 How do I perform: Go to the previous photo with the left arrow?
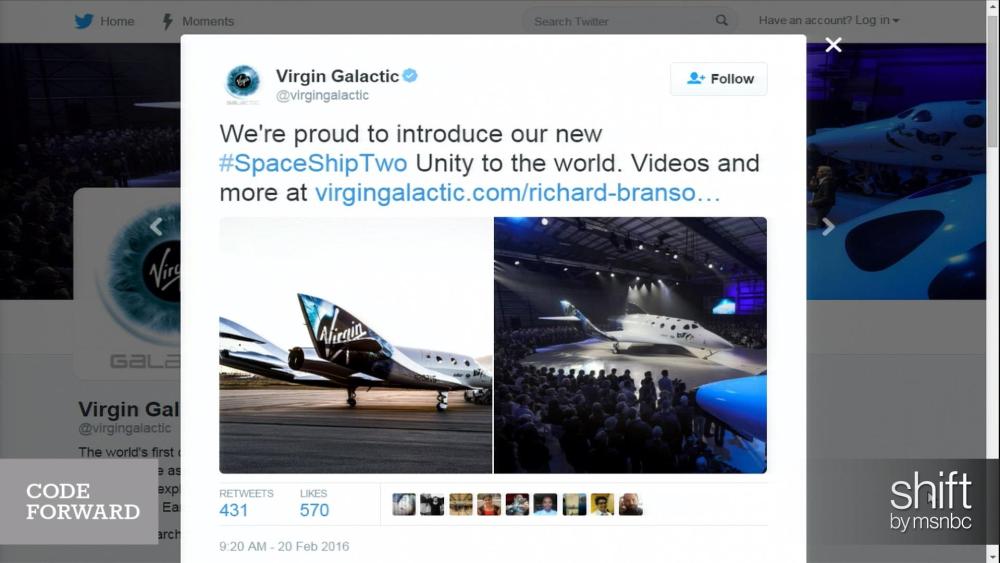pos(156,226)
